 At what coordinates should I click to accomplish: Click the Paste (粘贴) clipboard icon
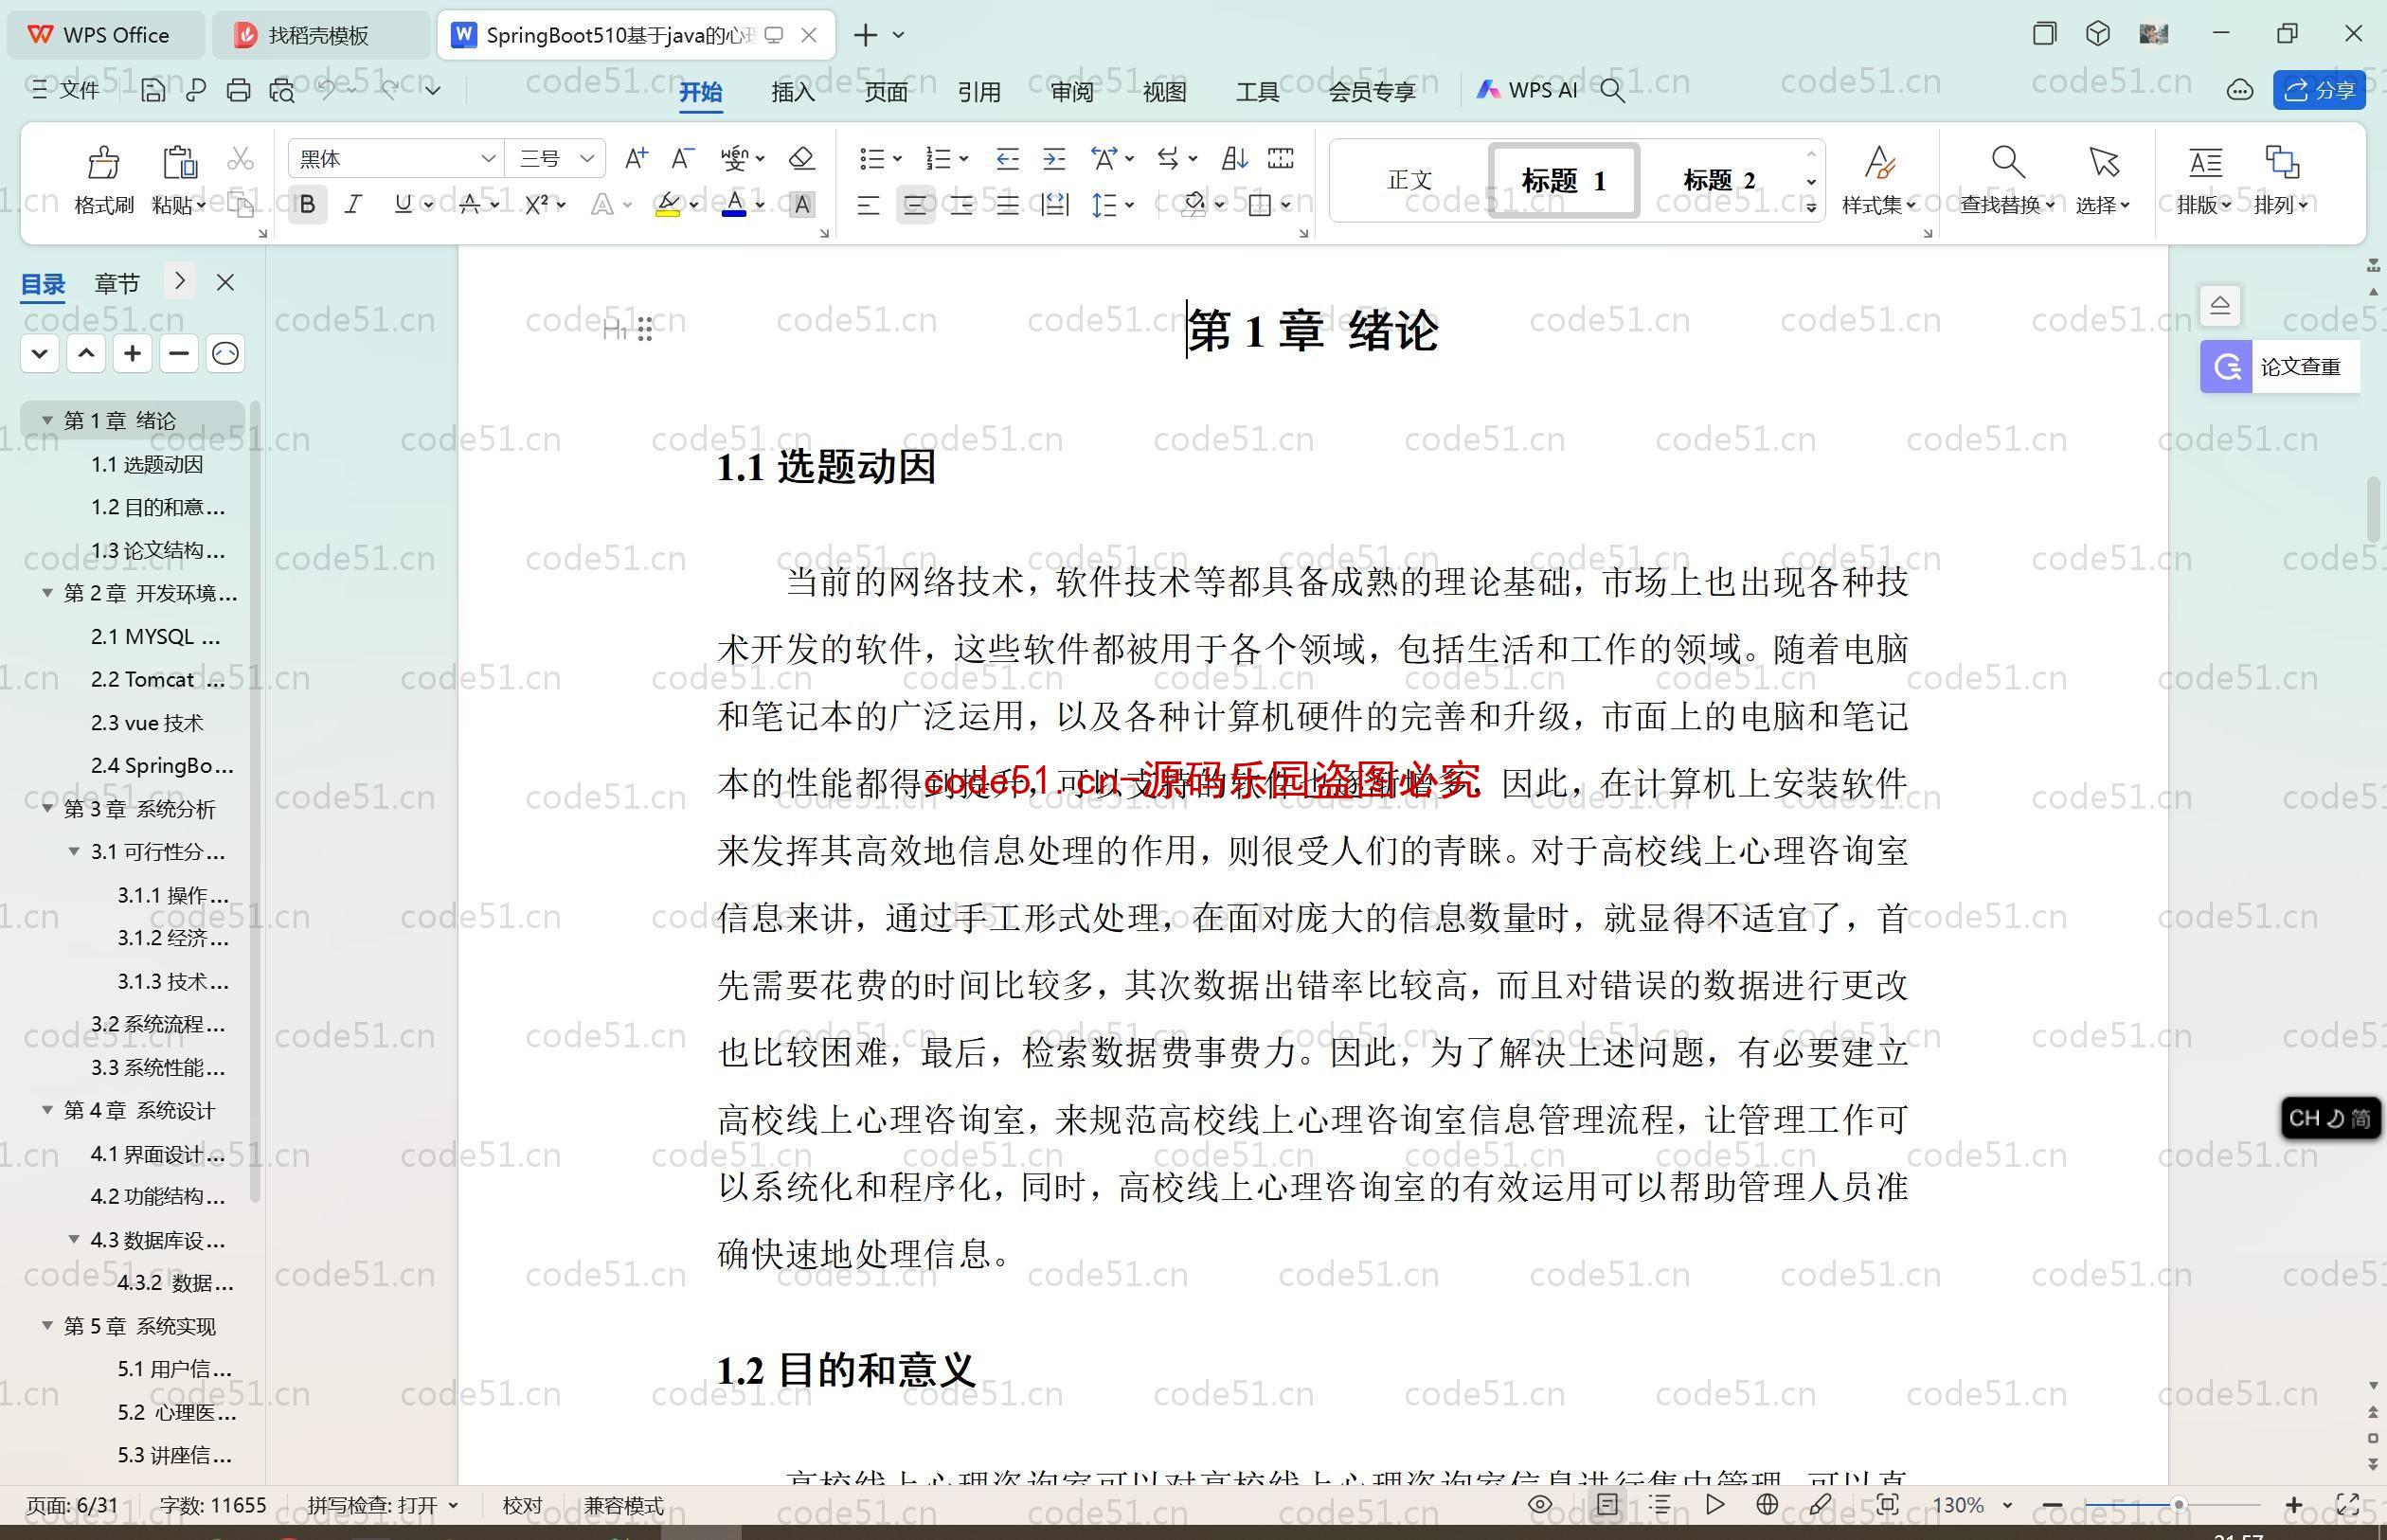click(x=179, y=162)
